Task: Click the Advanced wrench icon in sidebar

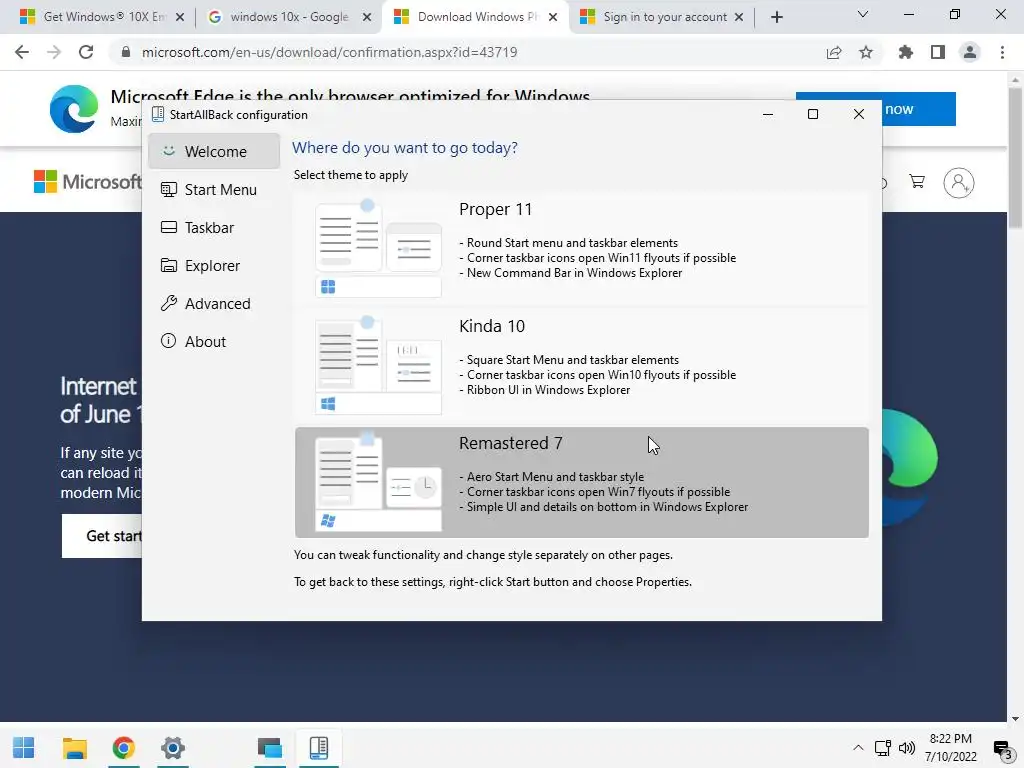Action: 168,303
